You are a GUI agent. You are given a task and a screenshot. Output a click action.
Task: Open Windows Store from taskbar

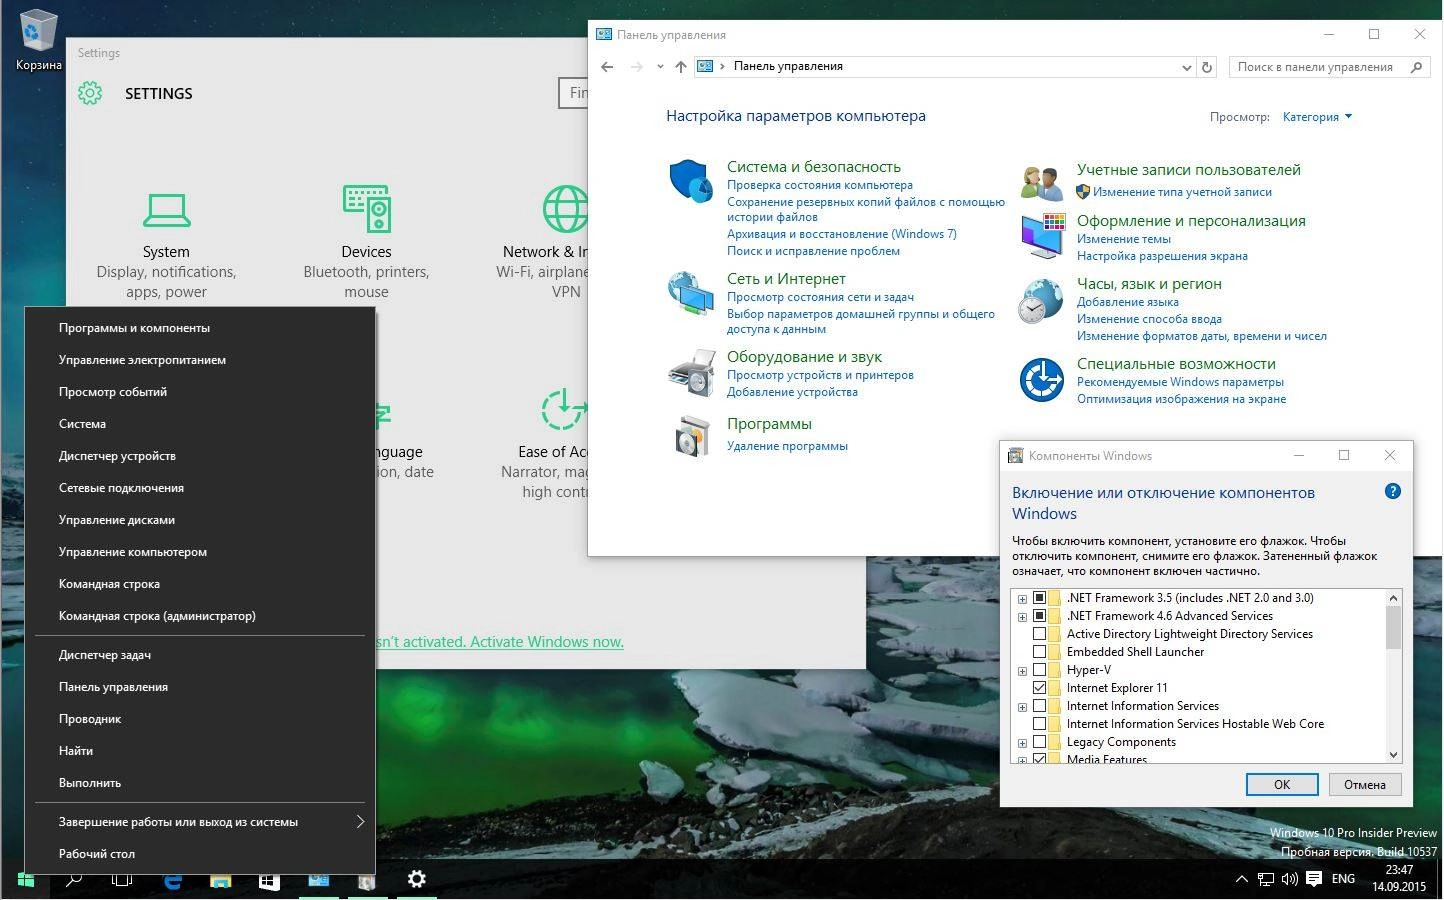click(269, 880)
